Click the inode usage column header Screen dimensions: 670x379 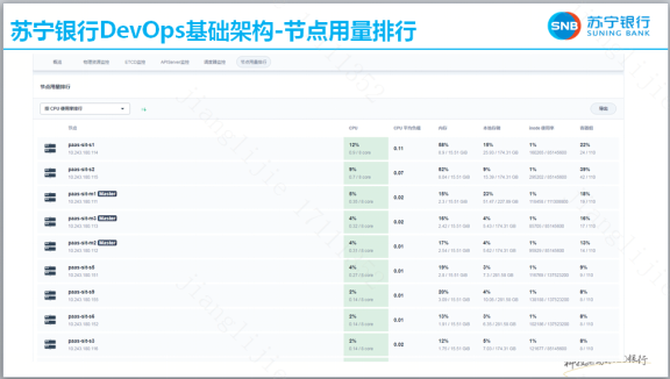[x=541, y=128]
